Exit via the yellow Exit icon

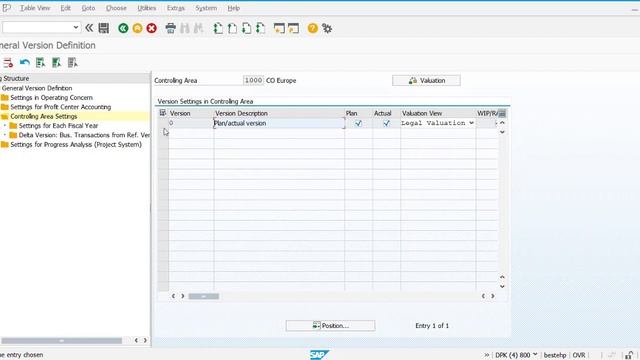point(138,28)
